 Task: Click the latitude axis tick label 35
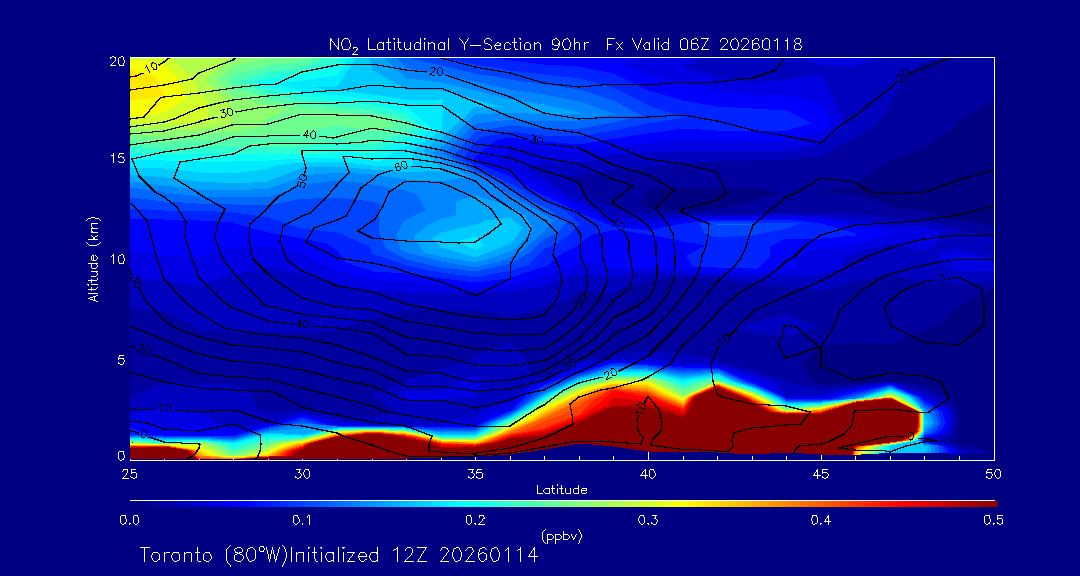coord(475,475)
